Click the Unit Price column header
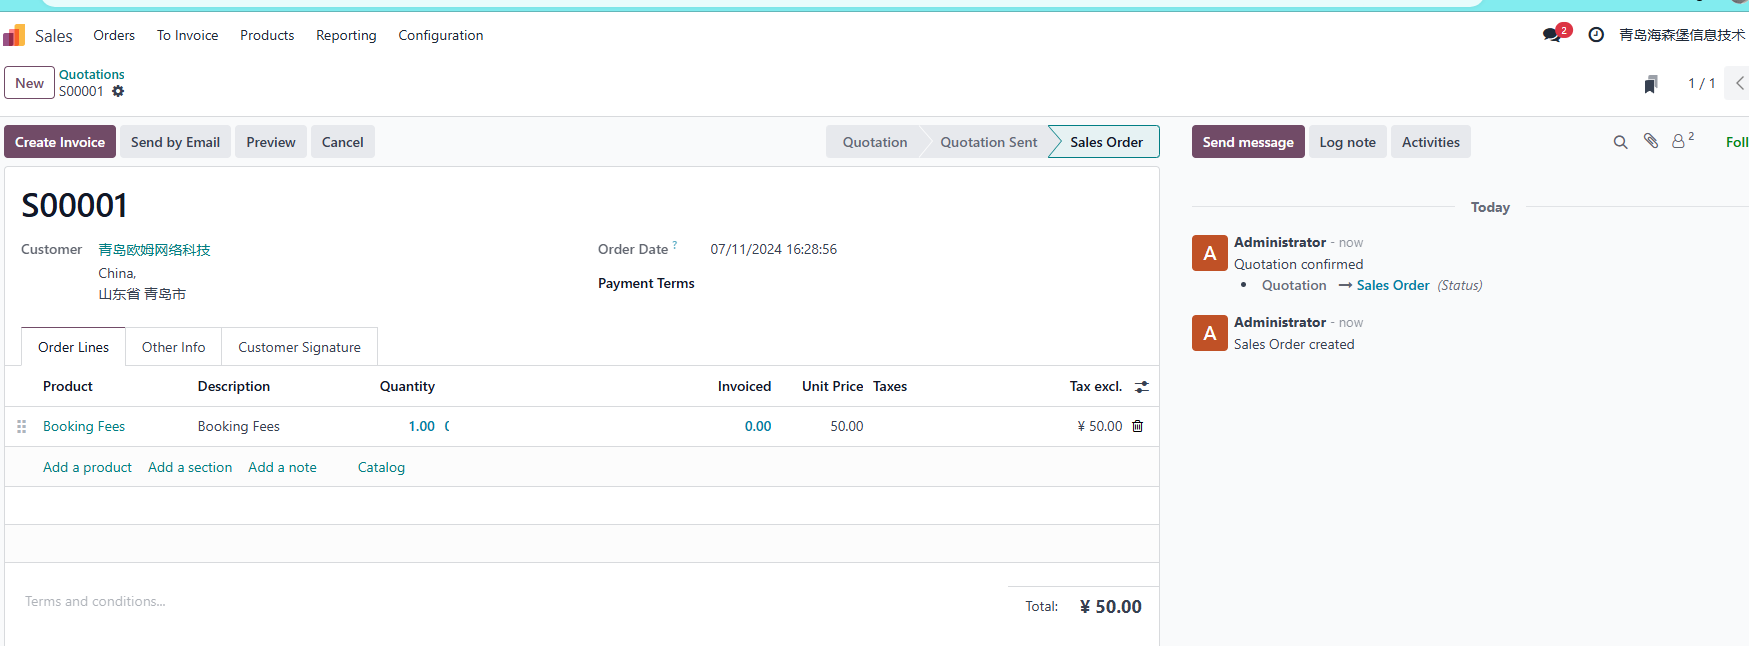 pos(832,387)
